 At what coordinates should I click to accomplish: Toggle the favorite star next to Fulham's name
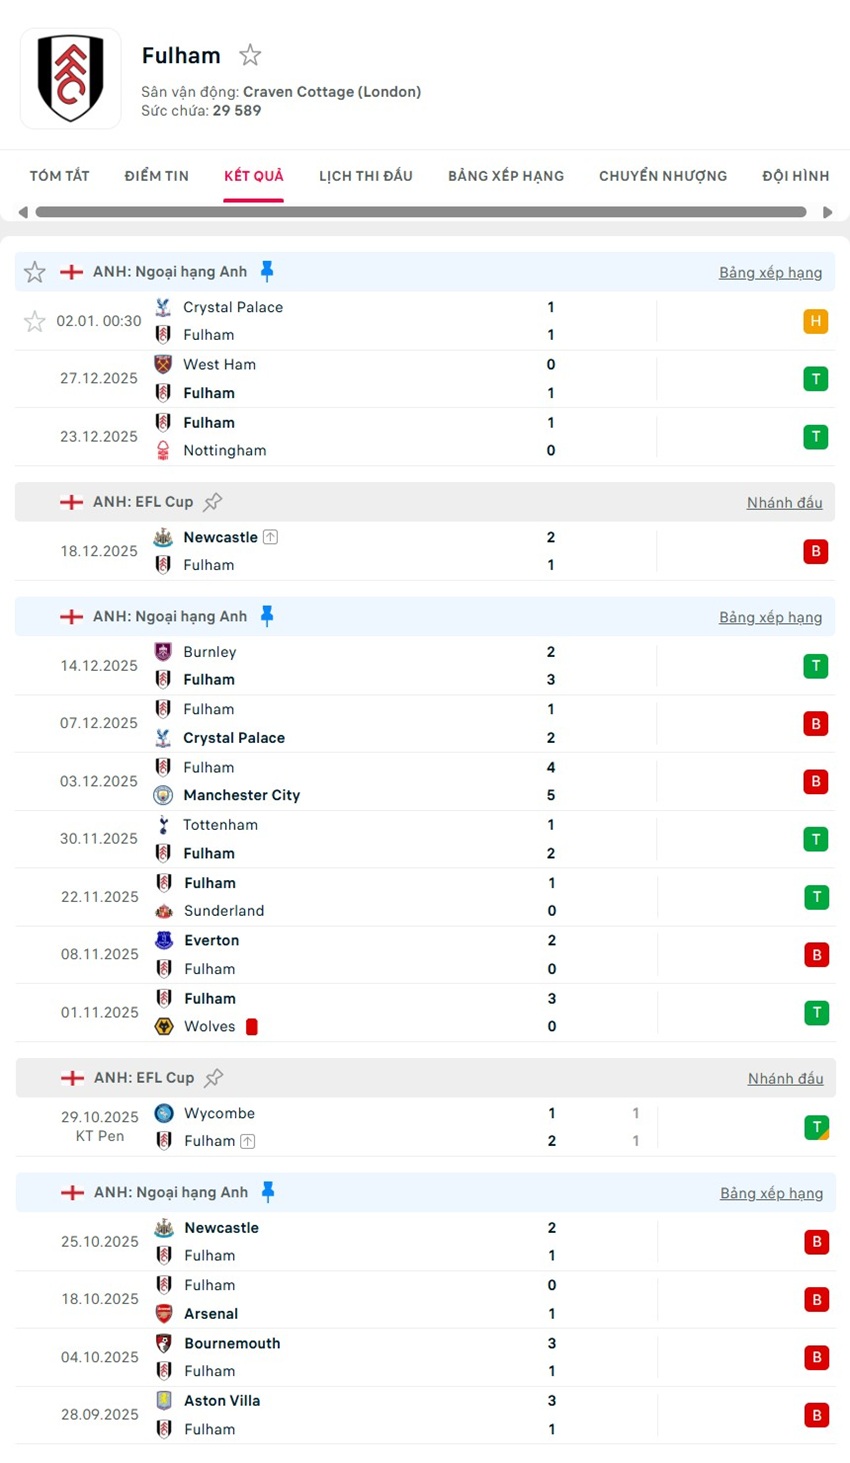pyautogui.click(x=249, y=55)
